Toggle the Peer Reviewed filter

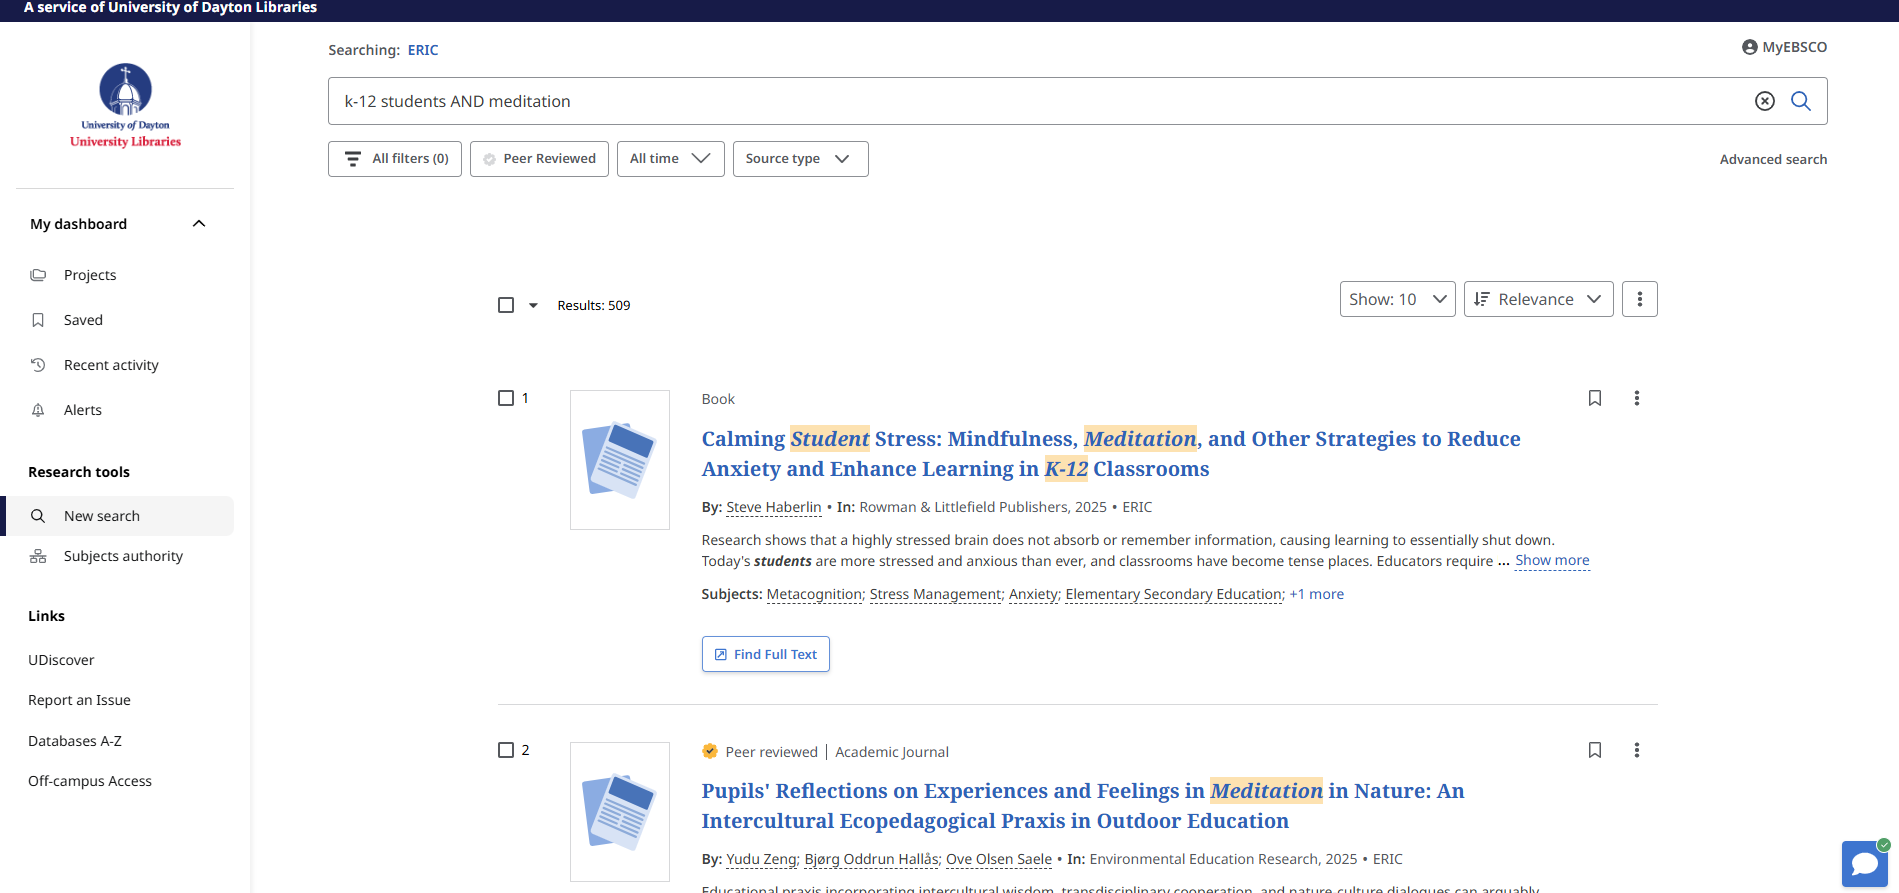(539, 159)
